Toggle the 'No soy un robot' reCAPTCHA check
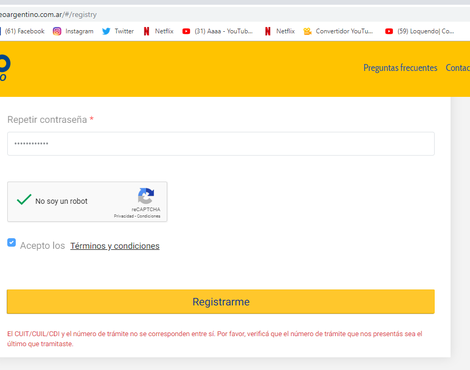 (x=24, y=200)
